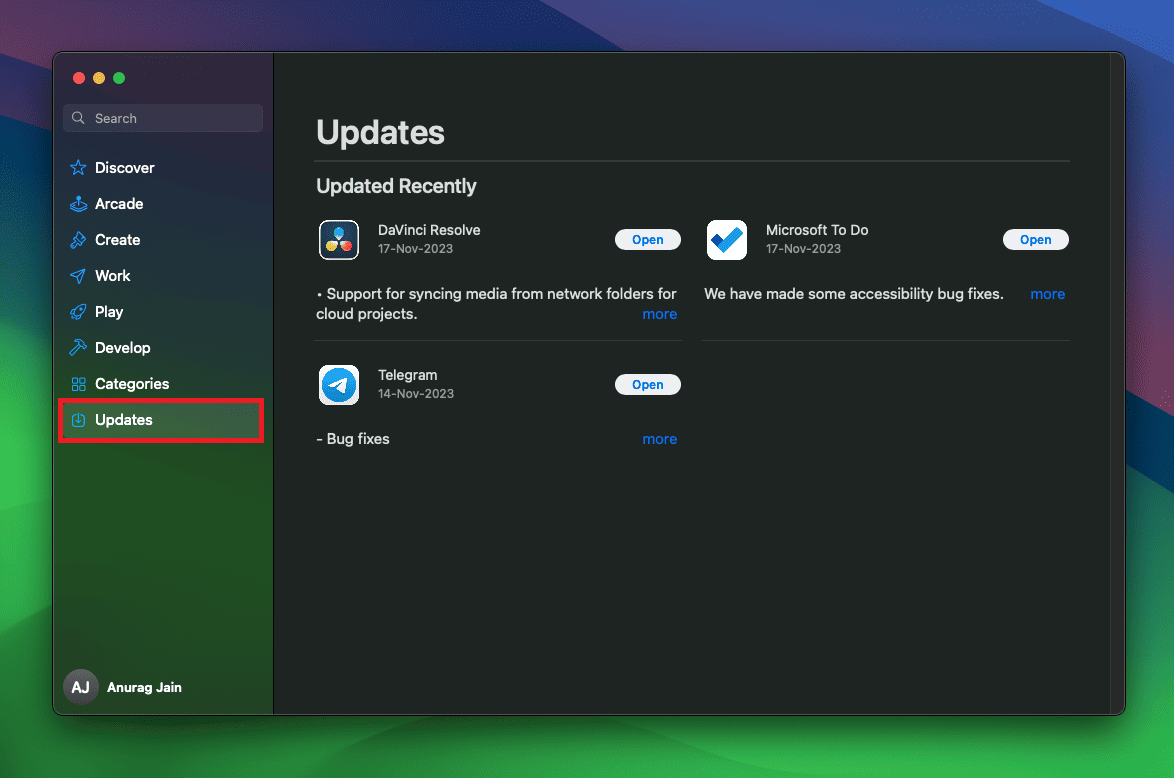Maximize the window with green button
This screenshot has height=778, width=1174.
pyautogui.click(x=119, y=78)
